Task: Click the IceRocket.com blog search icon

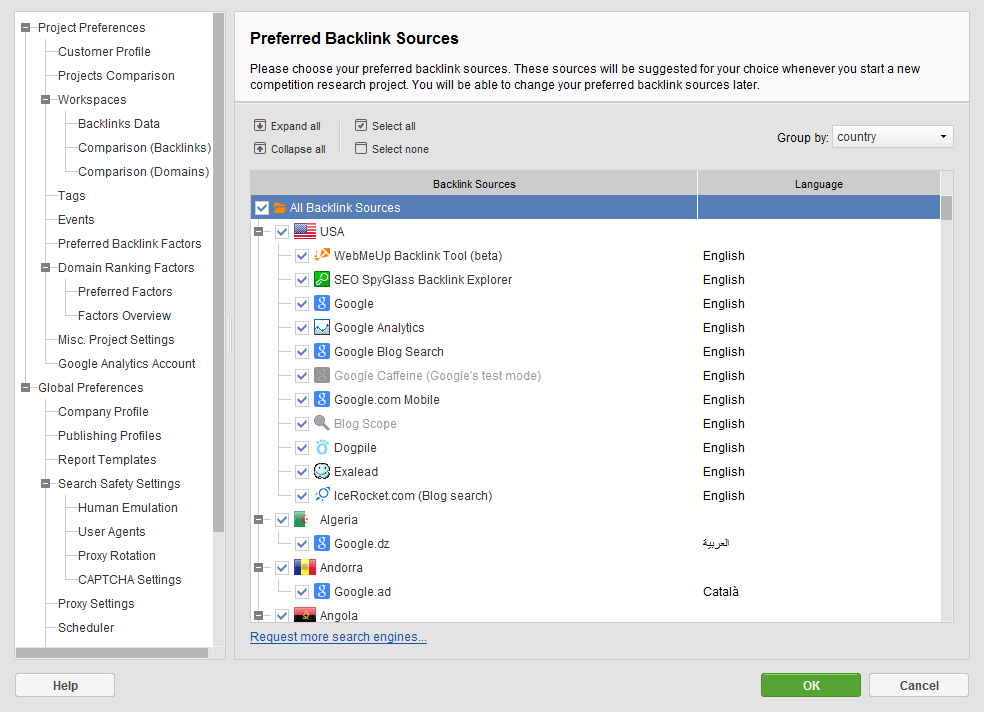Action: (322, 495)
